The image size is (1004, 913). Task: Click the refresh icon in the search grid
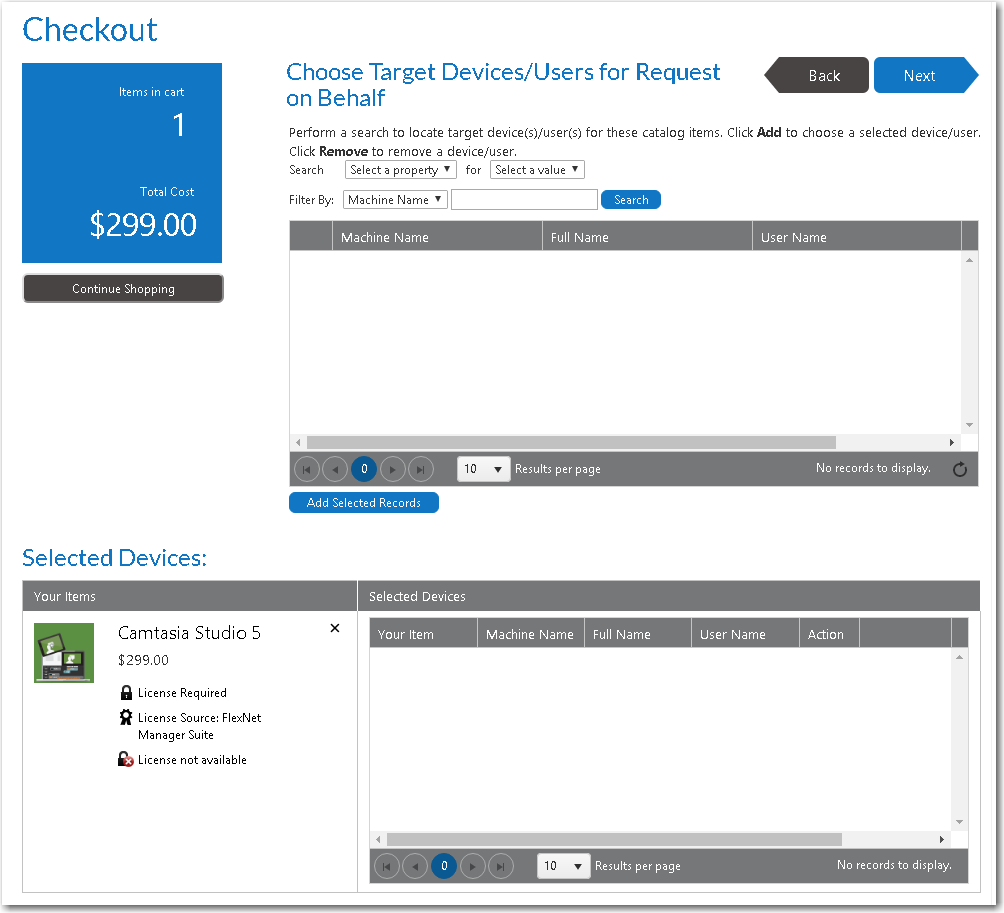[x=959, y=469]
